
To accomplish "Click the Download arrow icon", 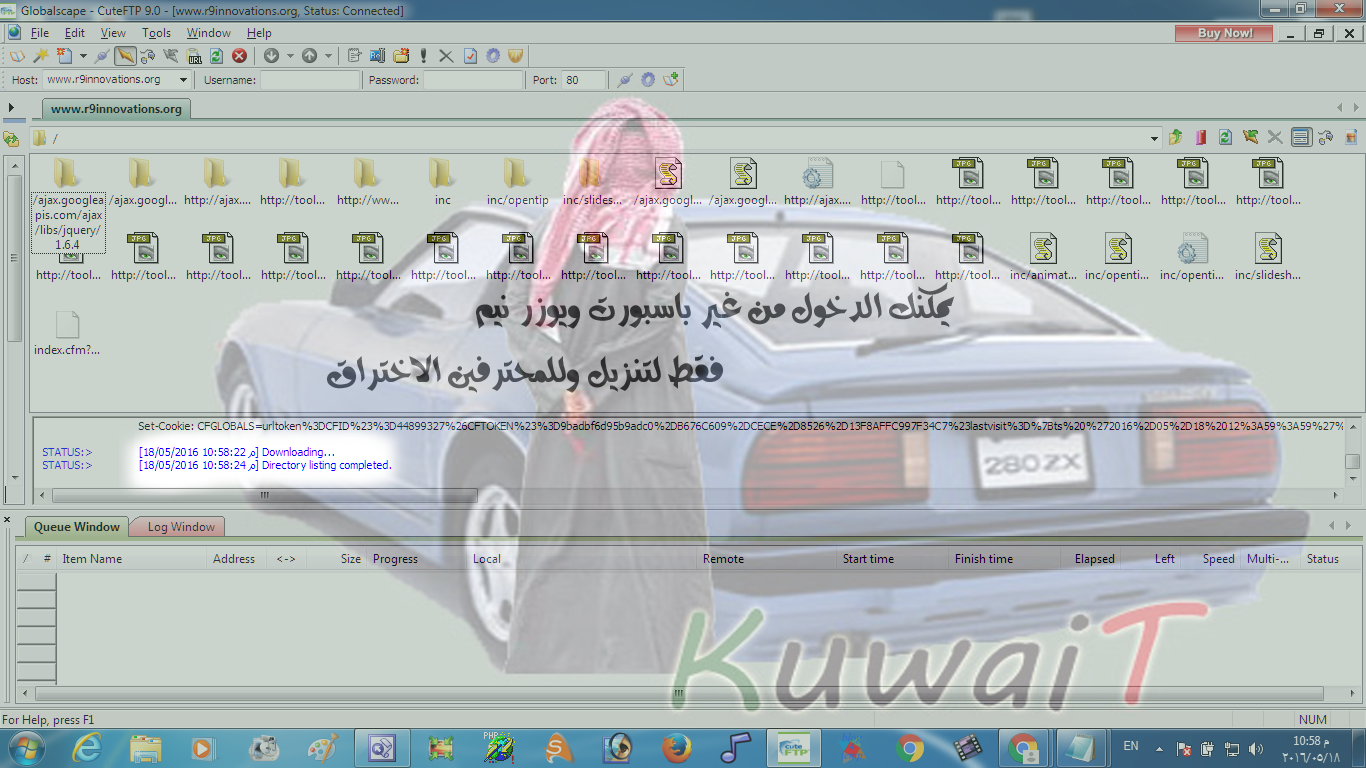I will pyautogui.click(x=271, y=56).
